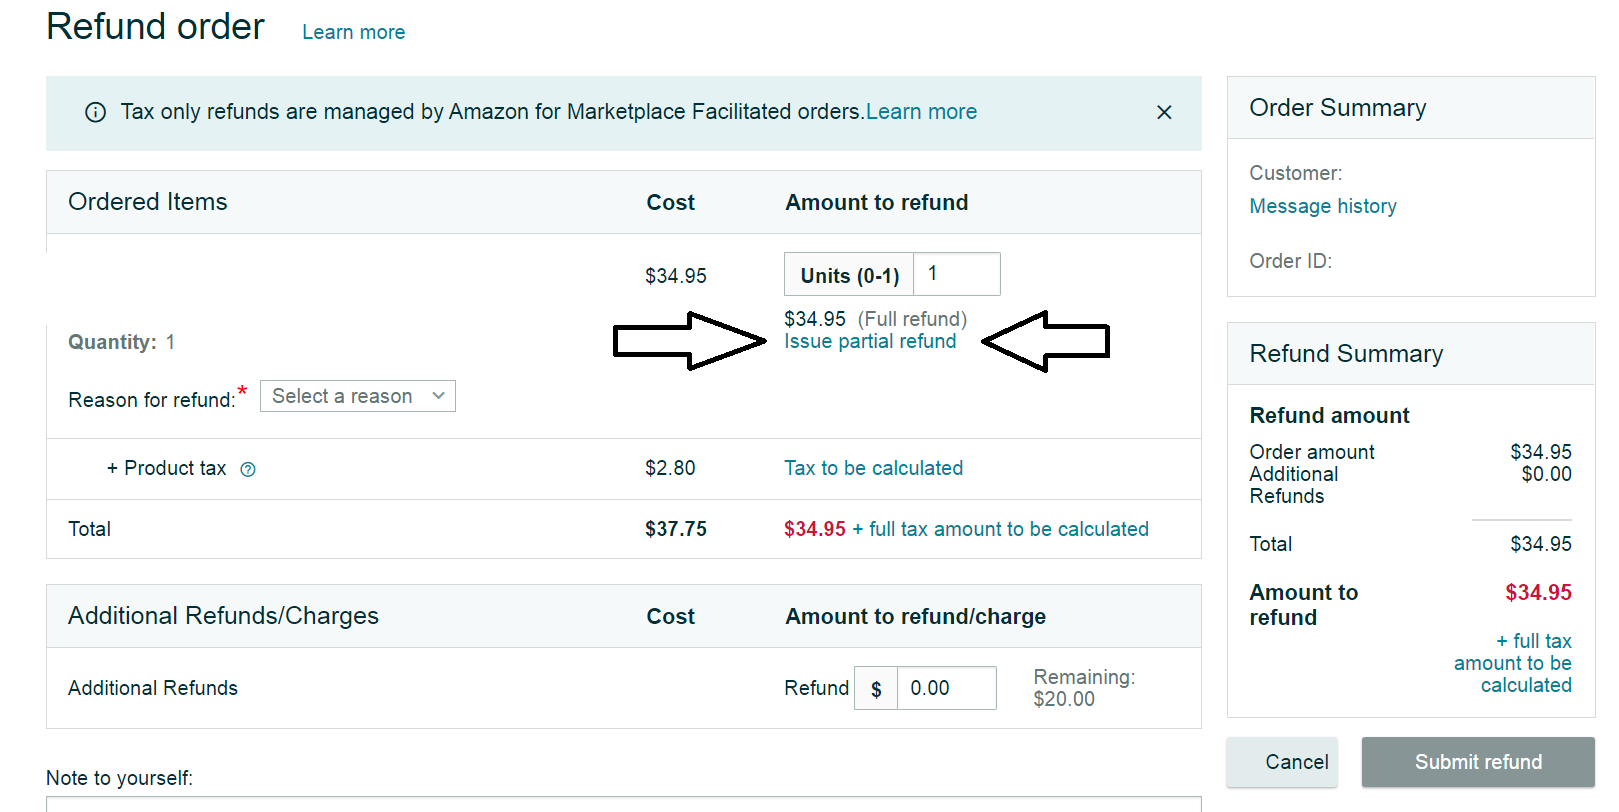Click the Additional Refunds amount field
The image size is (1619, 812).
[x=946, y=689]
